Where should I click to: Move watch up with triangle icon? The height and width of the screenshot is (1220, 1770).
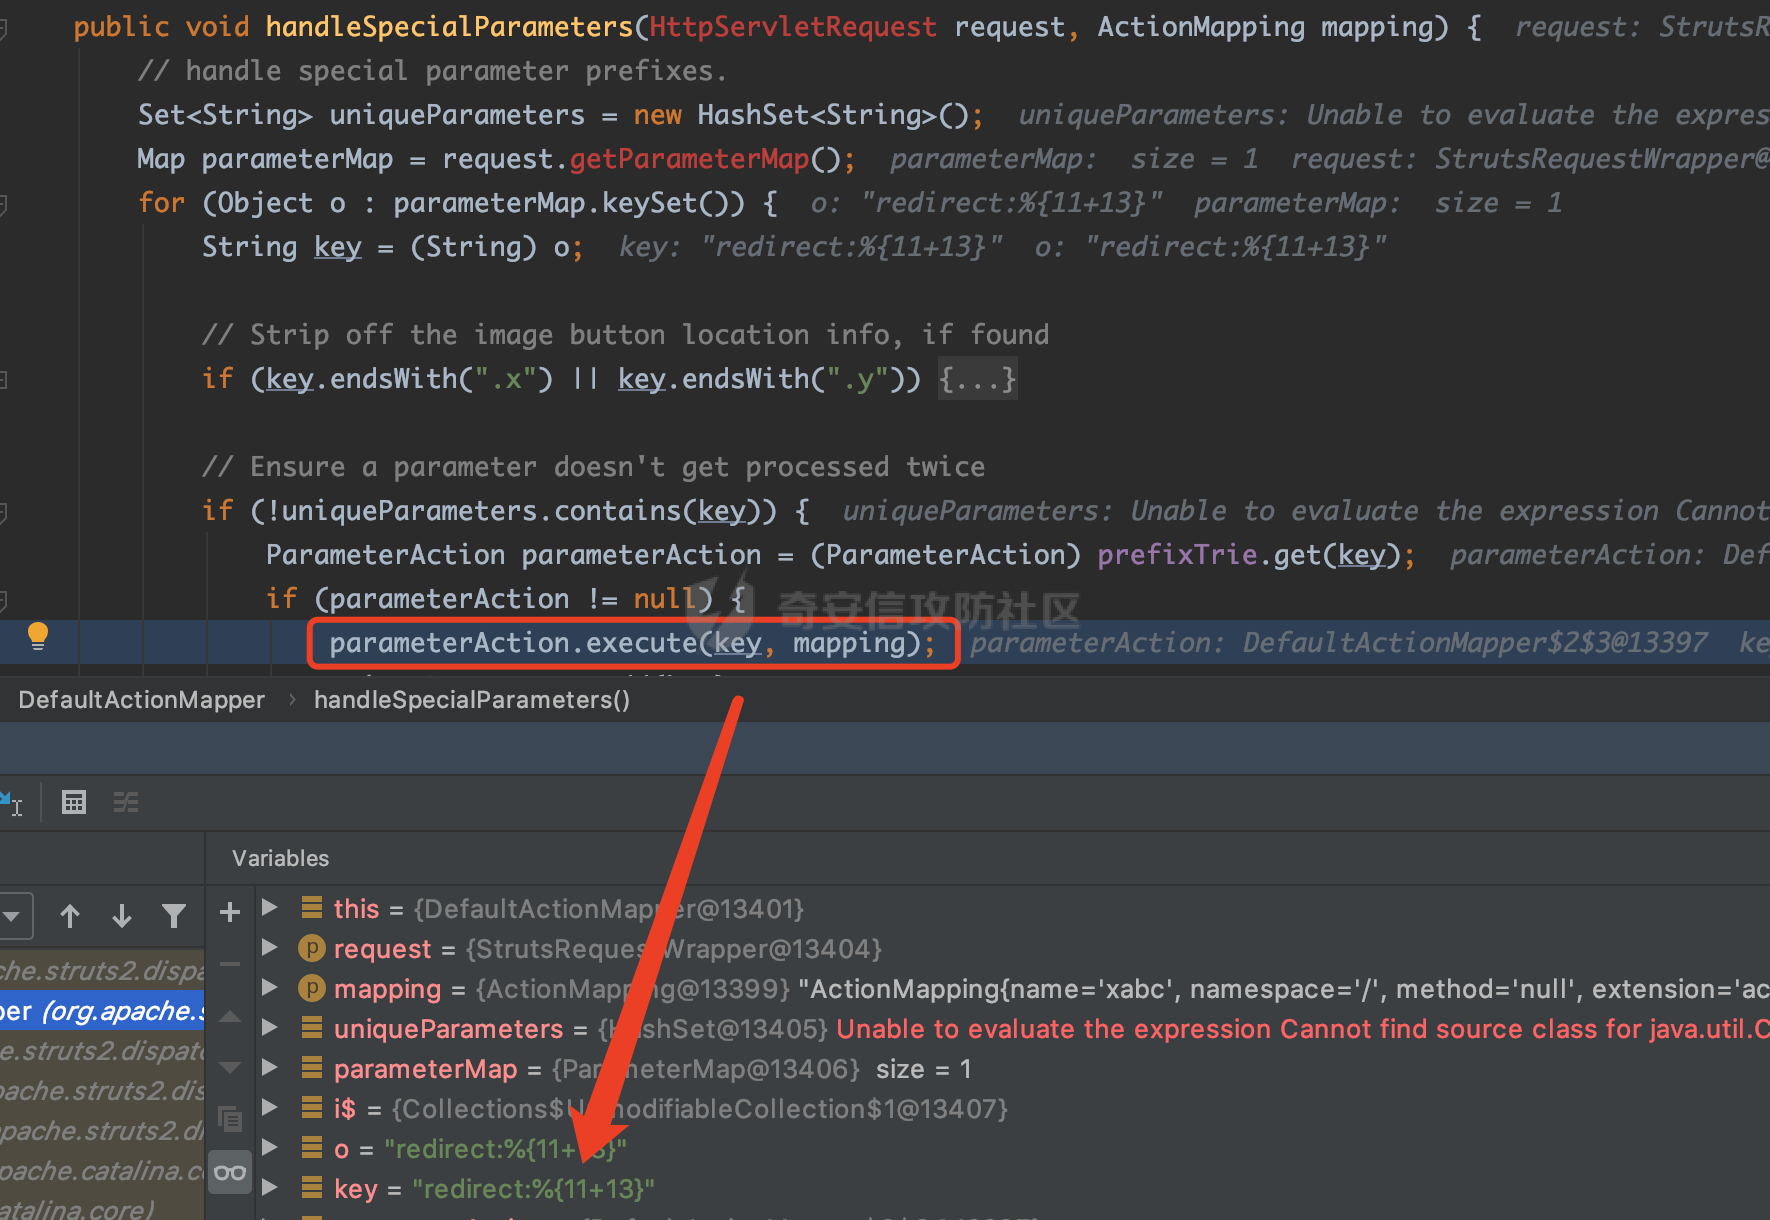tap(230, 1016)
